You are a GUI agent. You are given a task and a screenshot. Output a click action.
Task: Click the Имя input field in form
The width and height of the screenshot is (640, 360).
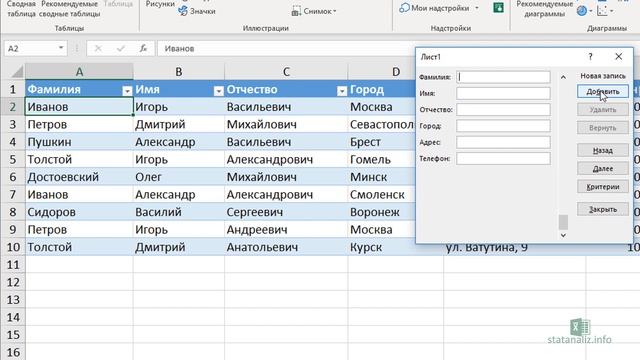click(x=503, y=93)
